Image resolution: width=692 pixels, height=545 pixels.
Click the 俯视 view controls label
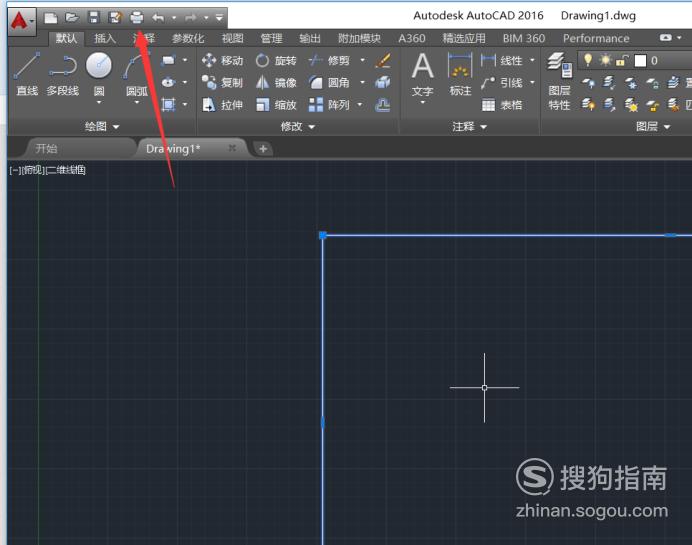click(x=33, y=170)
